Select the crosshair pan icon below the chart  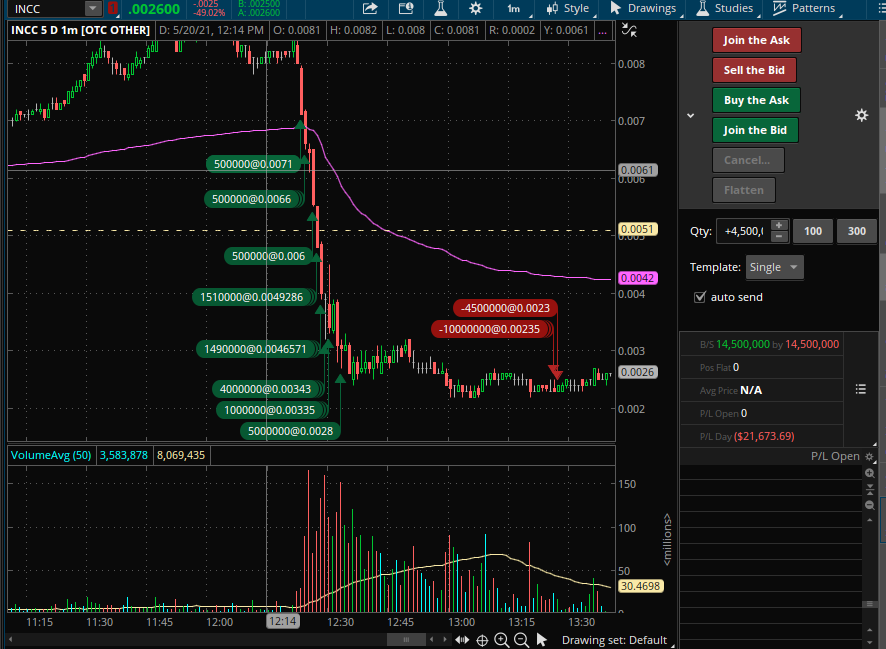[482, 640]
